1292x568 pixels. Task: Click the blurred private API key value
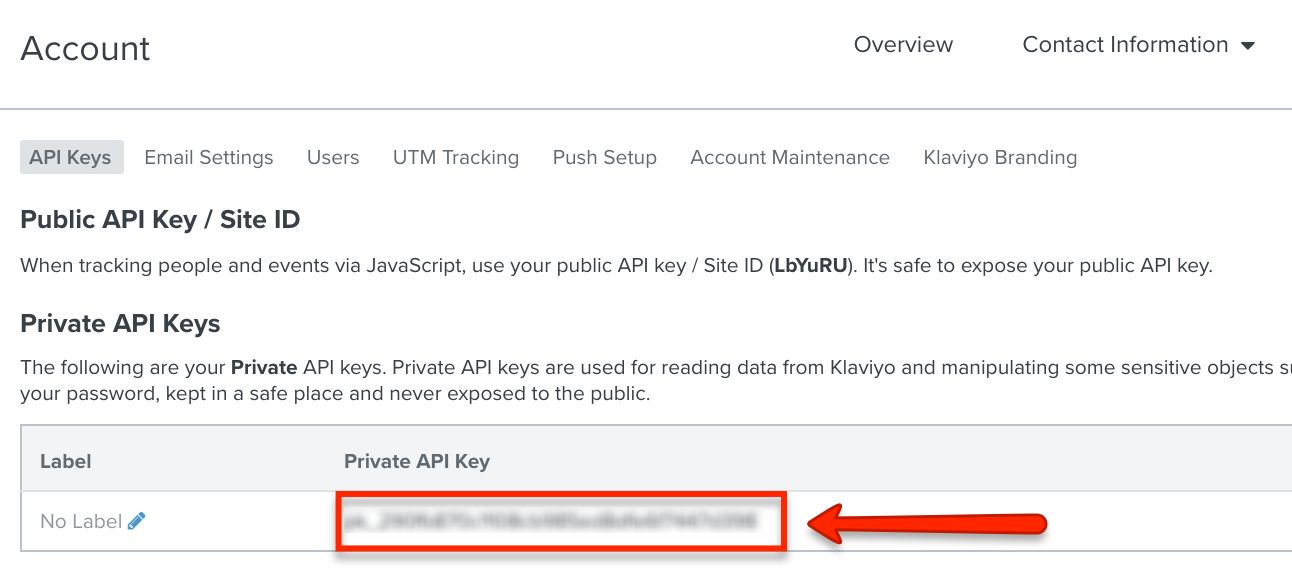551,521
